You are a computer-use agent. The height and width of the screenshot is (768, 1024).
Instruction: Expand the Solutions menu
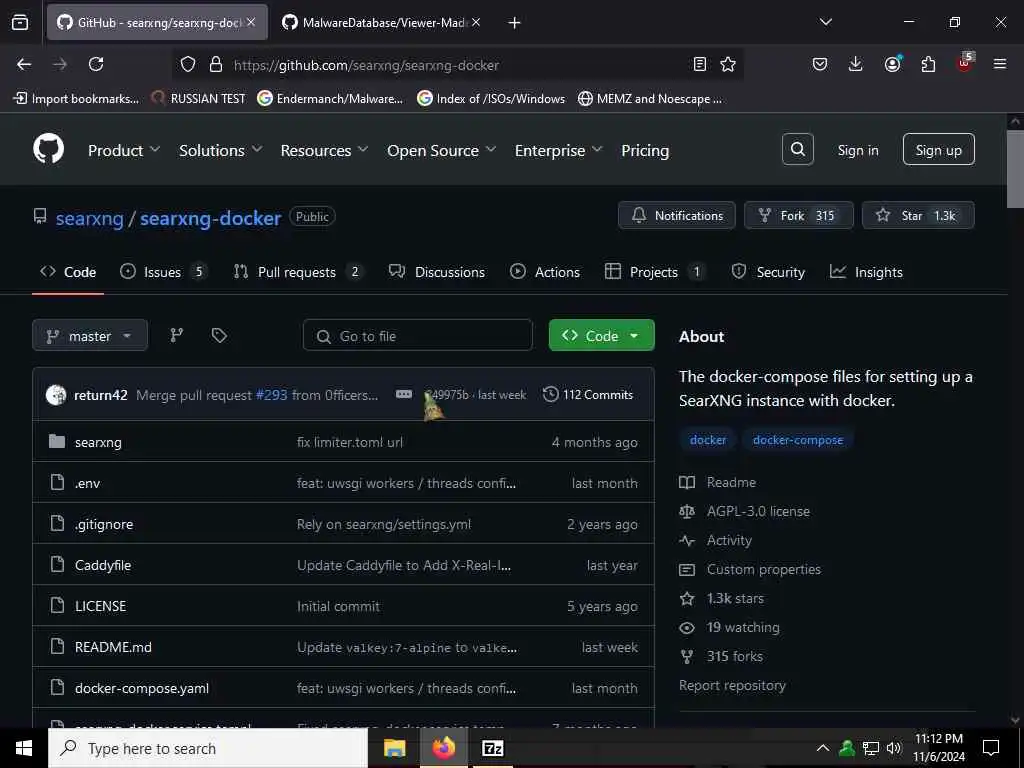pos(221,150)
